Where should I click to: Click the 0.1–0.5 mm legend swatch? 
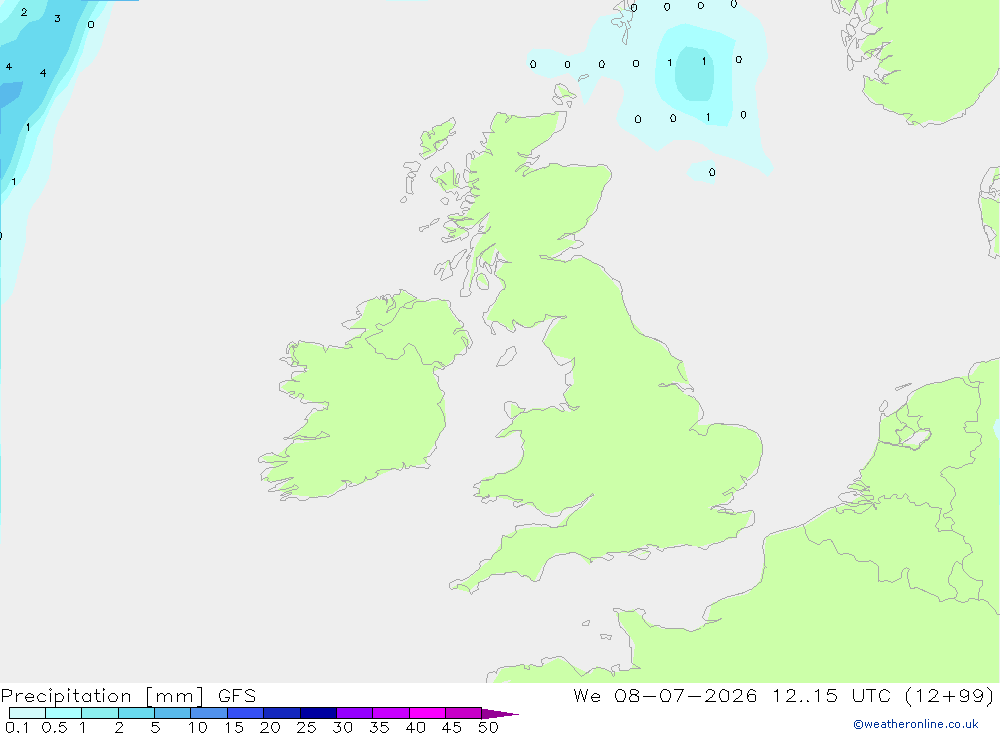tap(27, 713)
